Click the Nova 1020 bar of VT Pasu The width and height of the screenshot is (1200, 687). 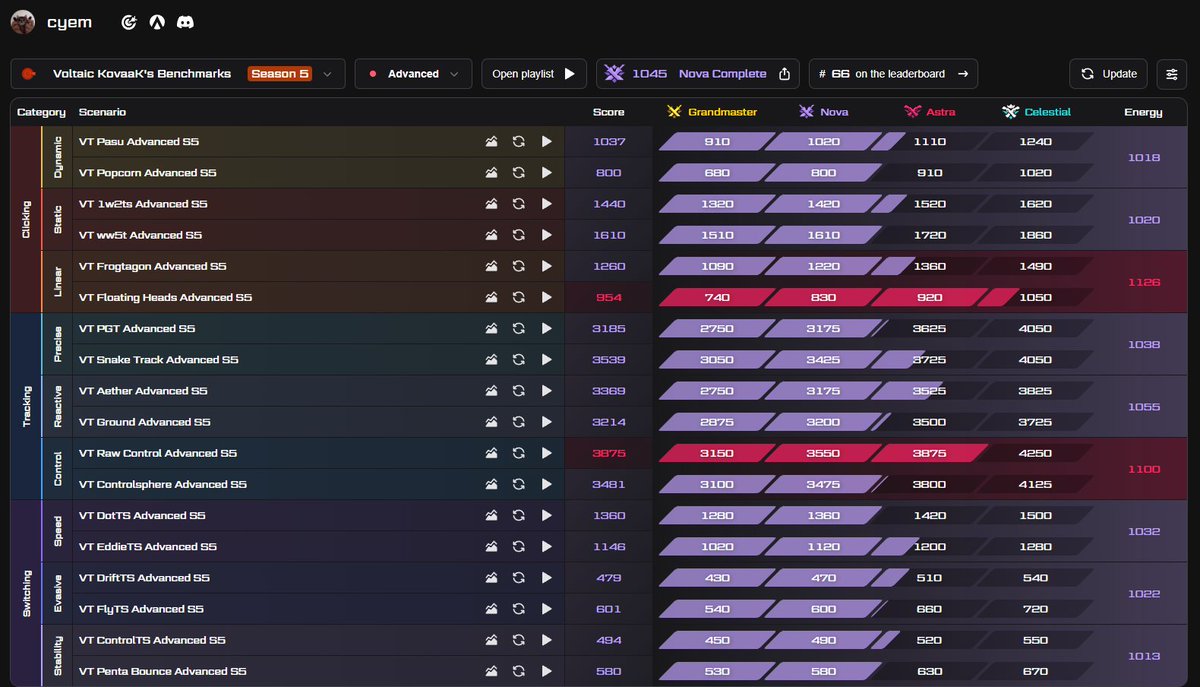(823, 142)
